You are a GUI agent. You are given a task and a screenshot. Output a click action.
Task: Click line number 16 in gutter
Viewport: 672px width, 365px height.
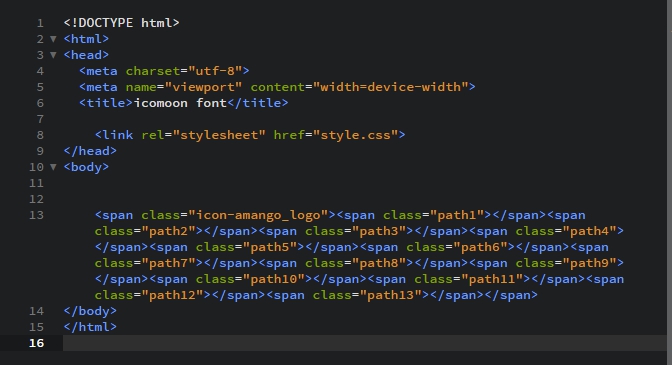coord(36,343)
